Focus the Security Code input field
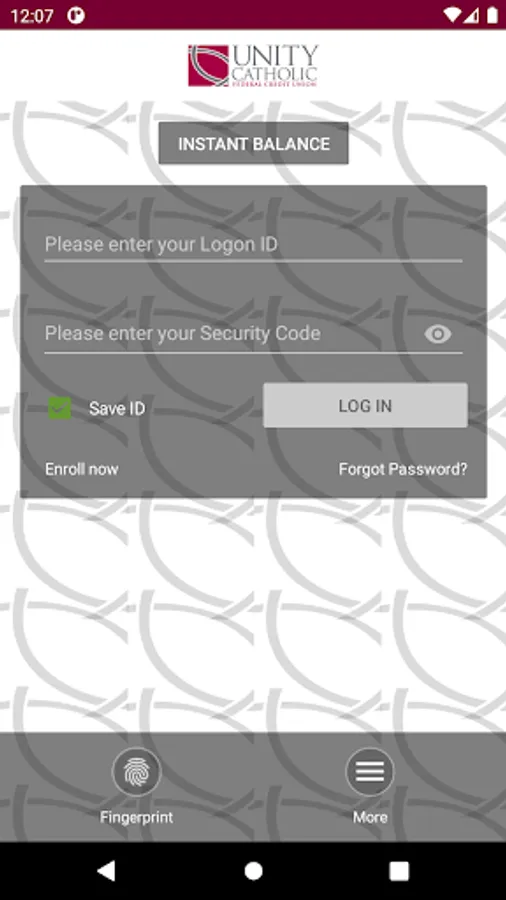 tap(232, 334)
